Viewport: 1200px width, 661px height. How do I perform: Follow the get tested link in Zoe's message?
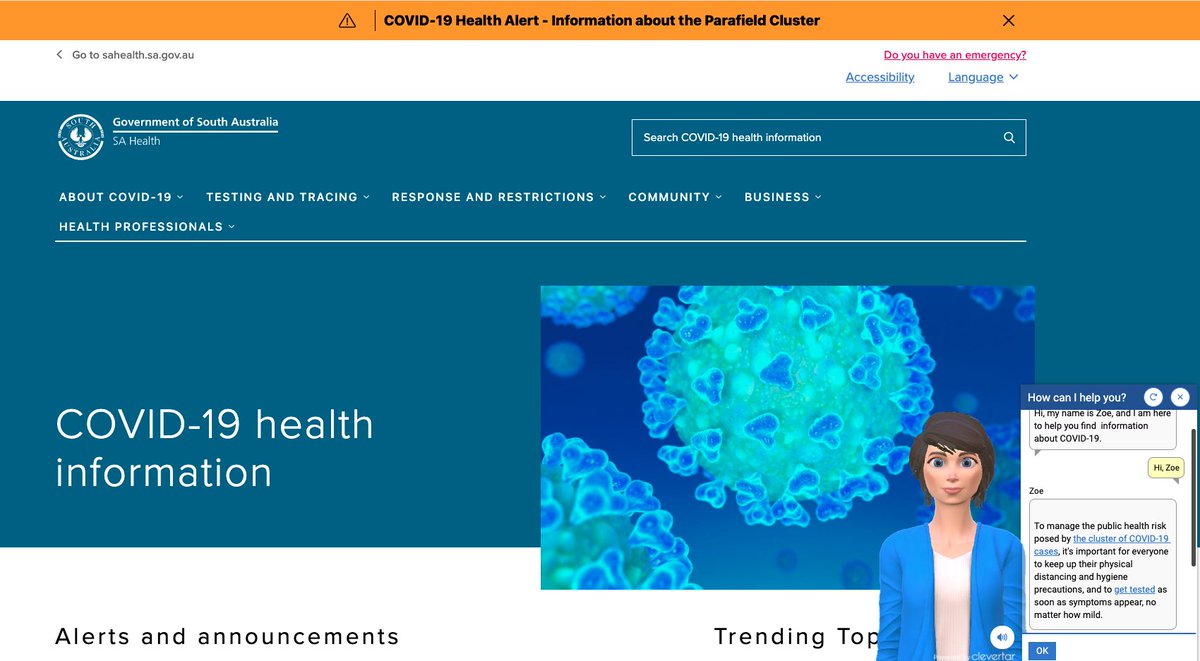point(1134,589)
